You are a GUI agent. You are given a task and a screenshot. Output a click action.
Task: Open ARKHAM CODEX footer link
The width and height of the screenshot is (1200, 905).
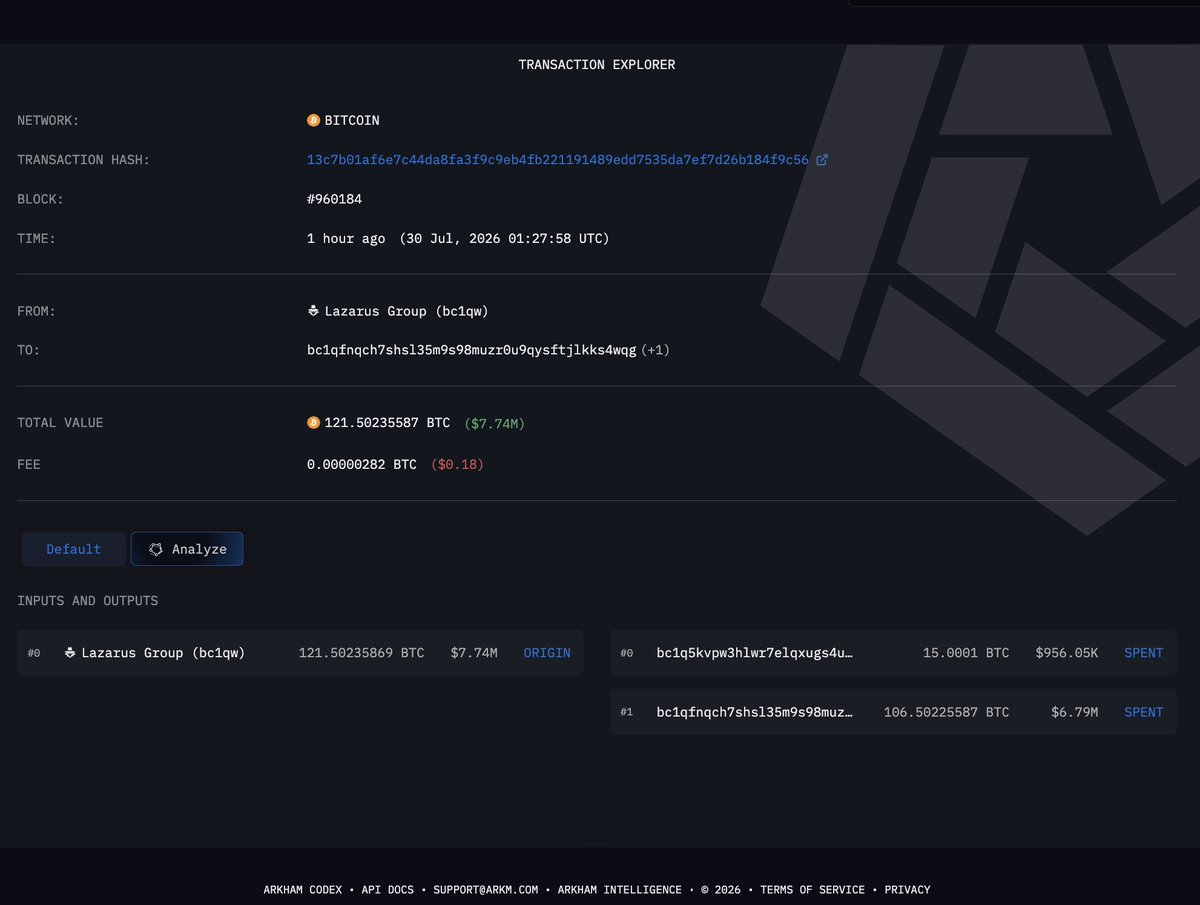point(303,889)
